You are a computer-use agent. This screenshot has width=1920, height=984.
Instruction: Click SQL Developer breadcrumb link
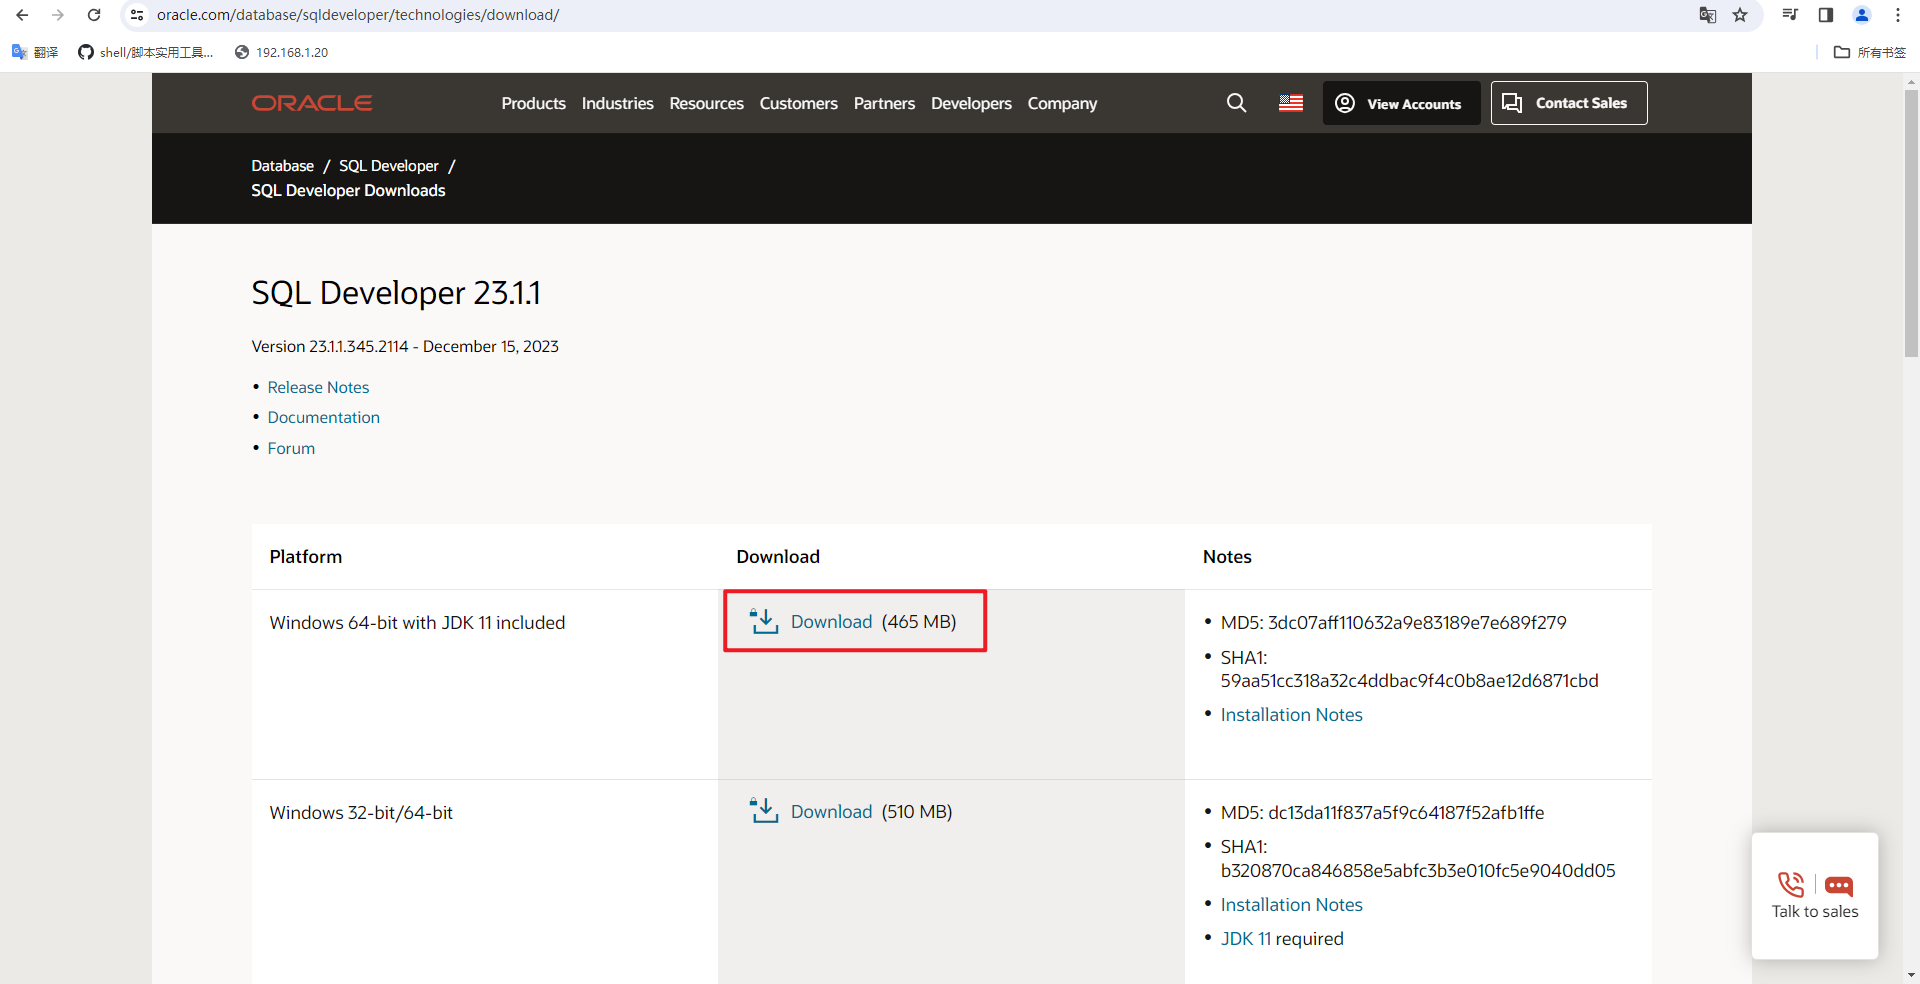[388, 166]
